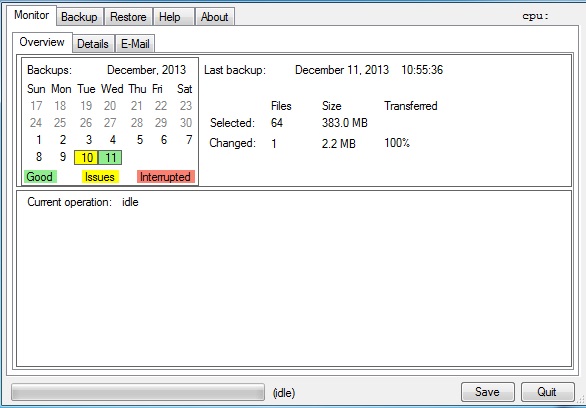Viewport: 586px width, 408px height.
Task: Select green calendar day 11
Action: tap(110, 158)
